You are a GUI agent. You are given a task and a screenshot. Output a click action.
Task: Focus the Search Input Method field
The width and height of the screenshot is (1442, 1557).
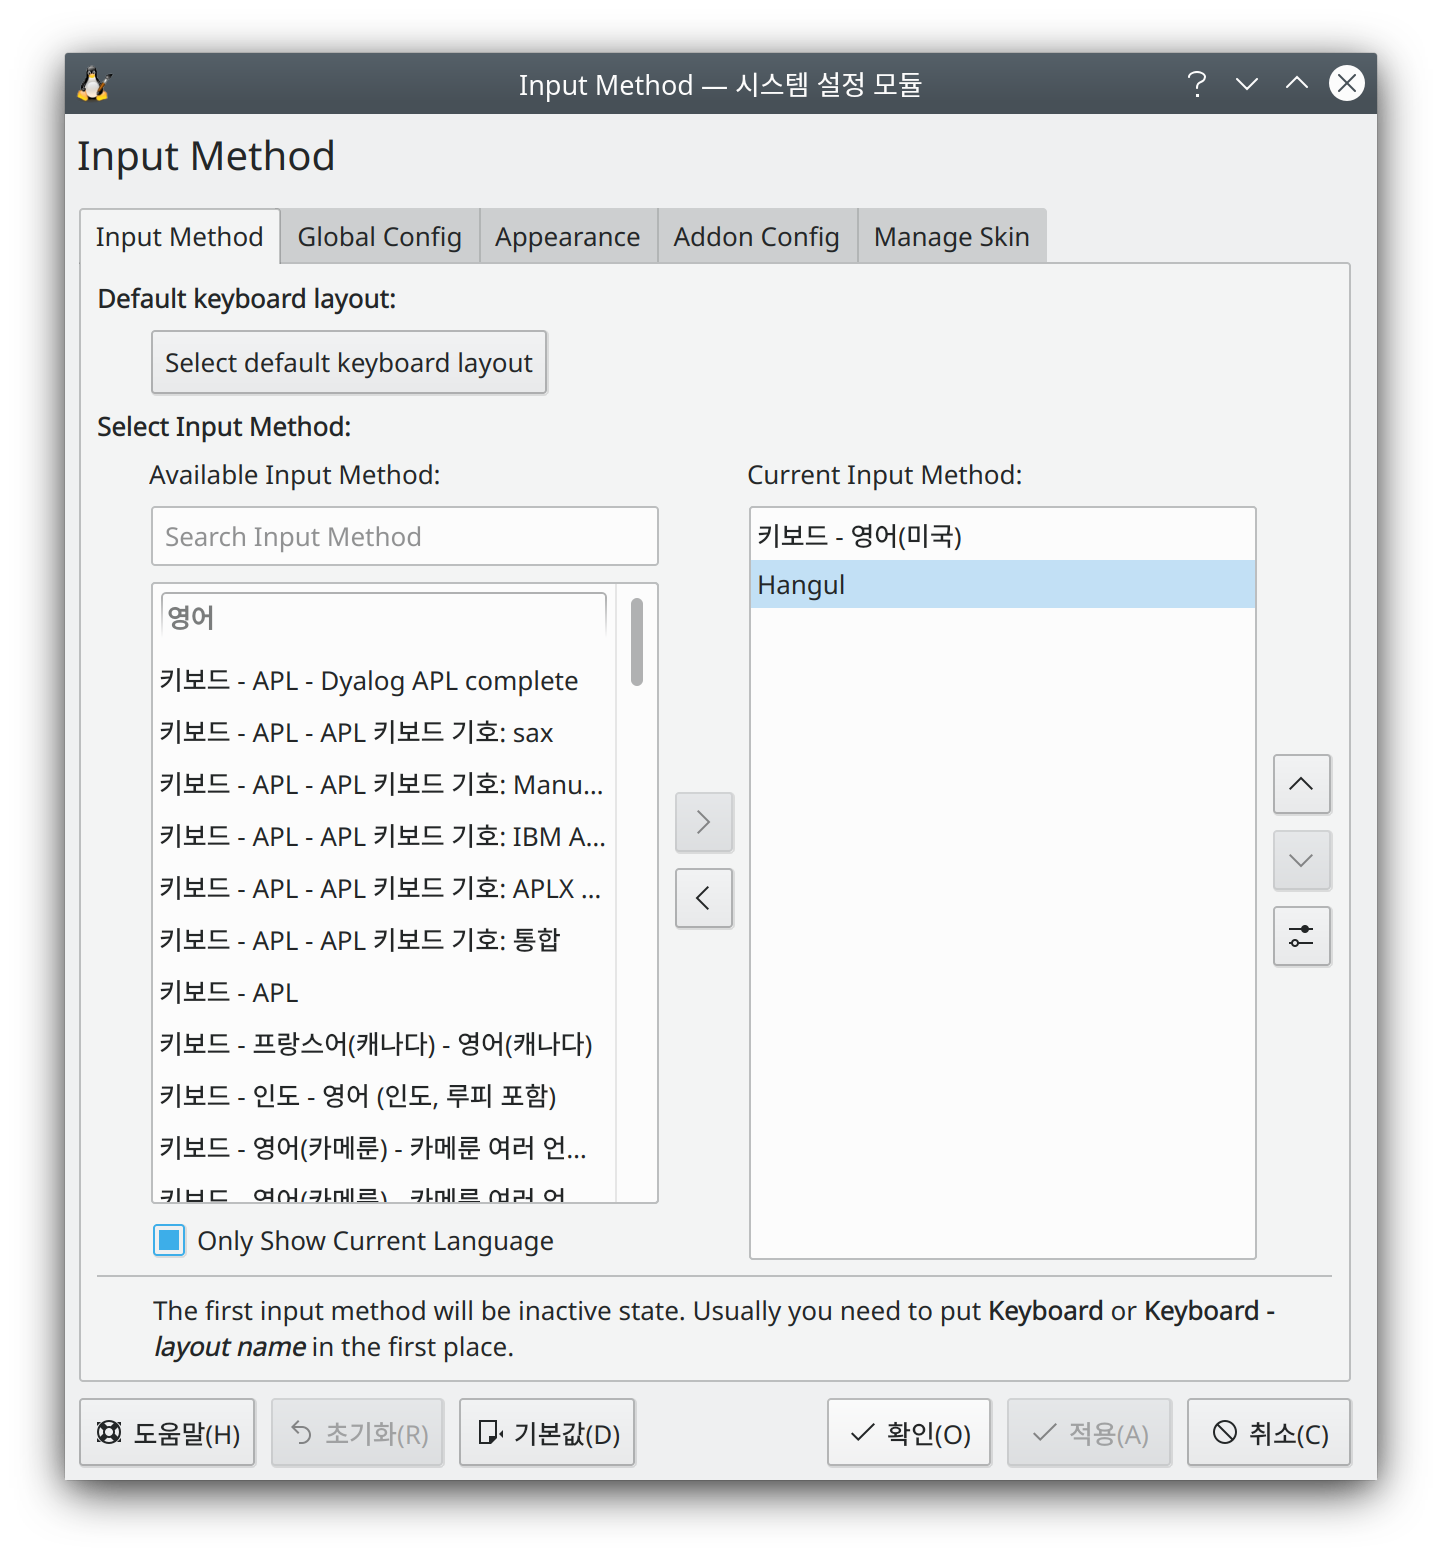click(405, 536)
